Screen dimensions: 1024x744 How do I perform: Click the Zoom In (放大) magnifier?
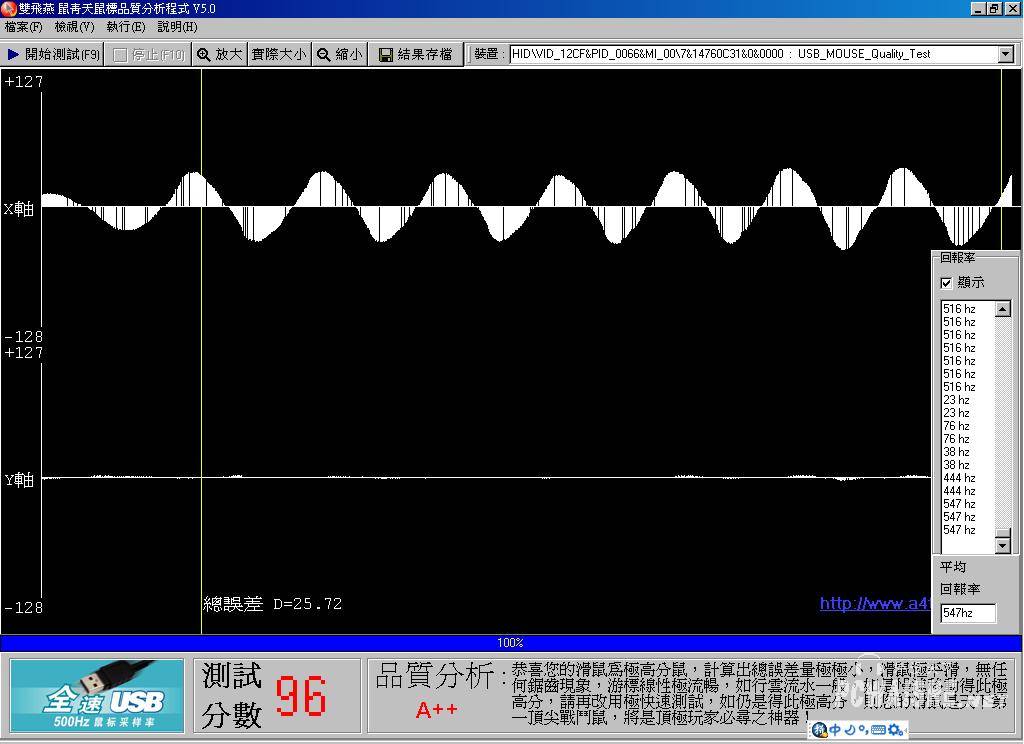click(204, 55)
